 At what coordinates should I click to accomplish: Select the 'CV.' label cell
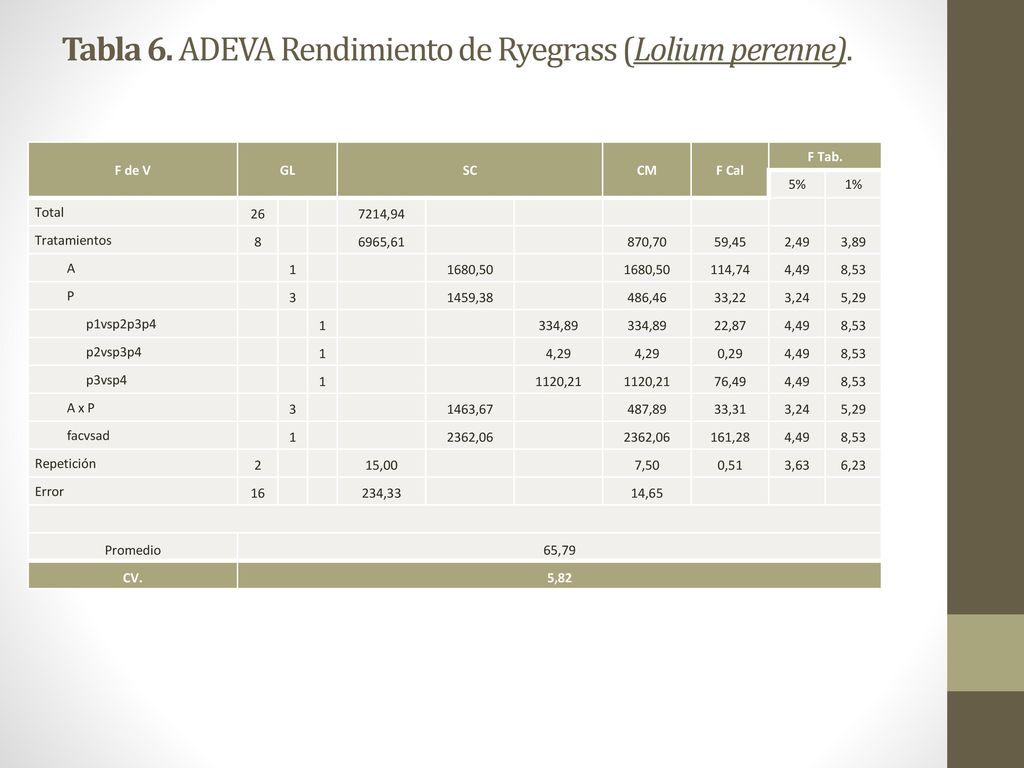coord(133,577)
